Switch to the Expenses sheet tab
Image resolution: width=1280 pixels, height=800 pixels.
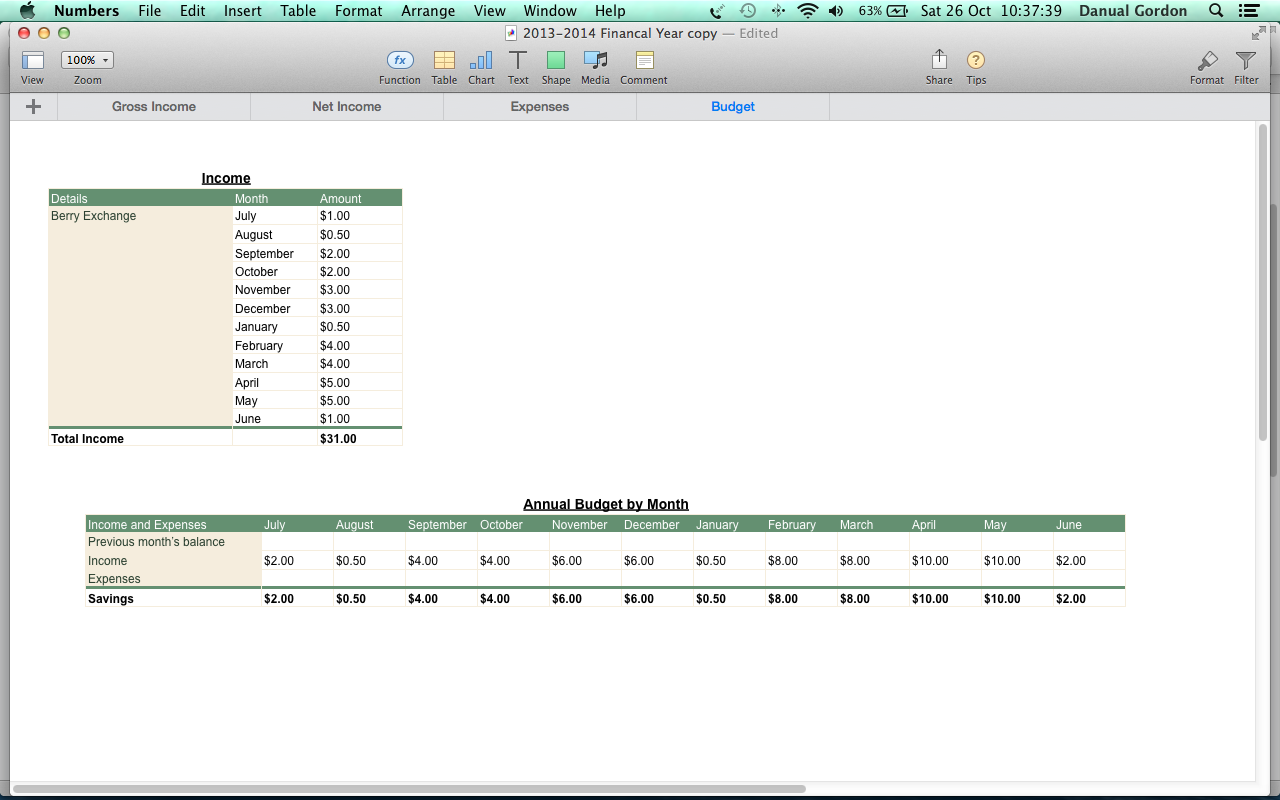[540, 106]
